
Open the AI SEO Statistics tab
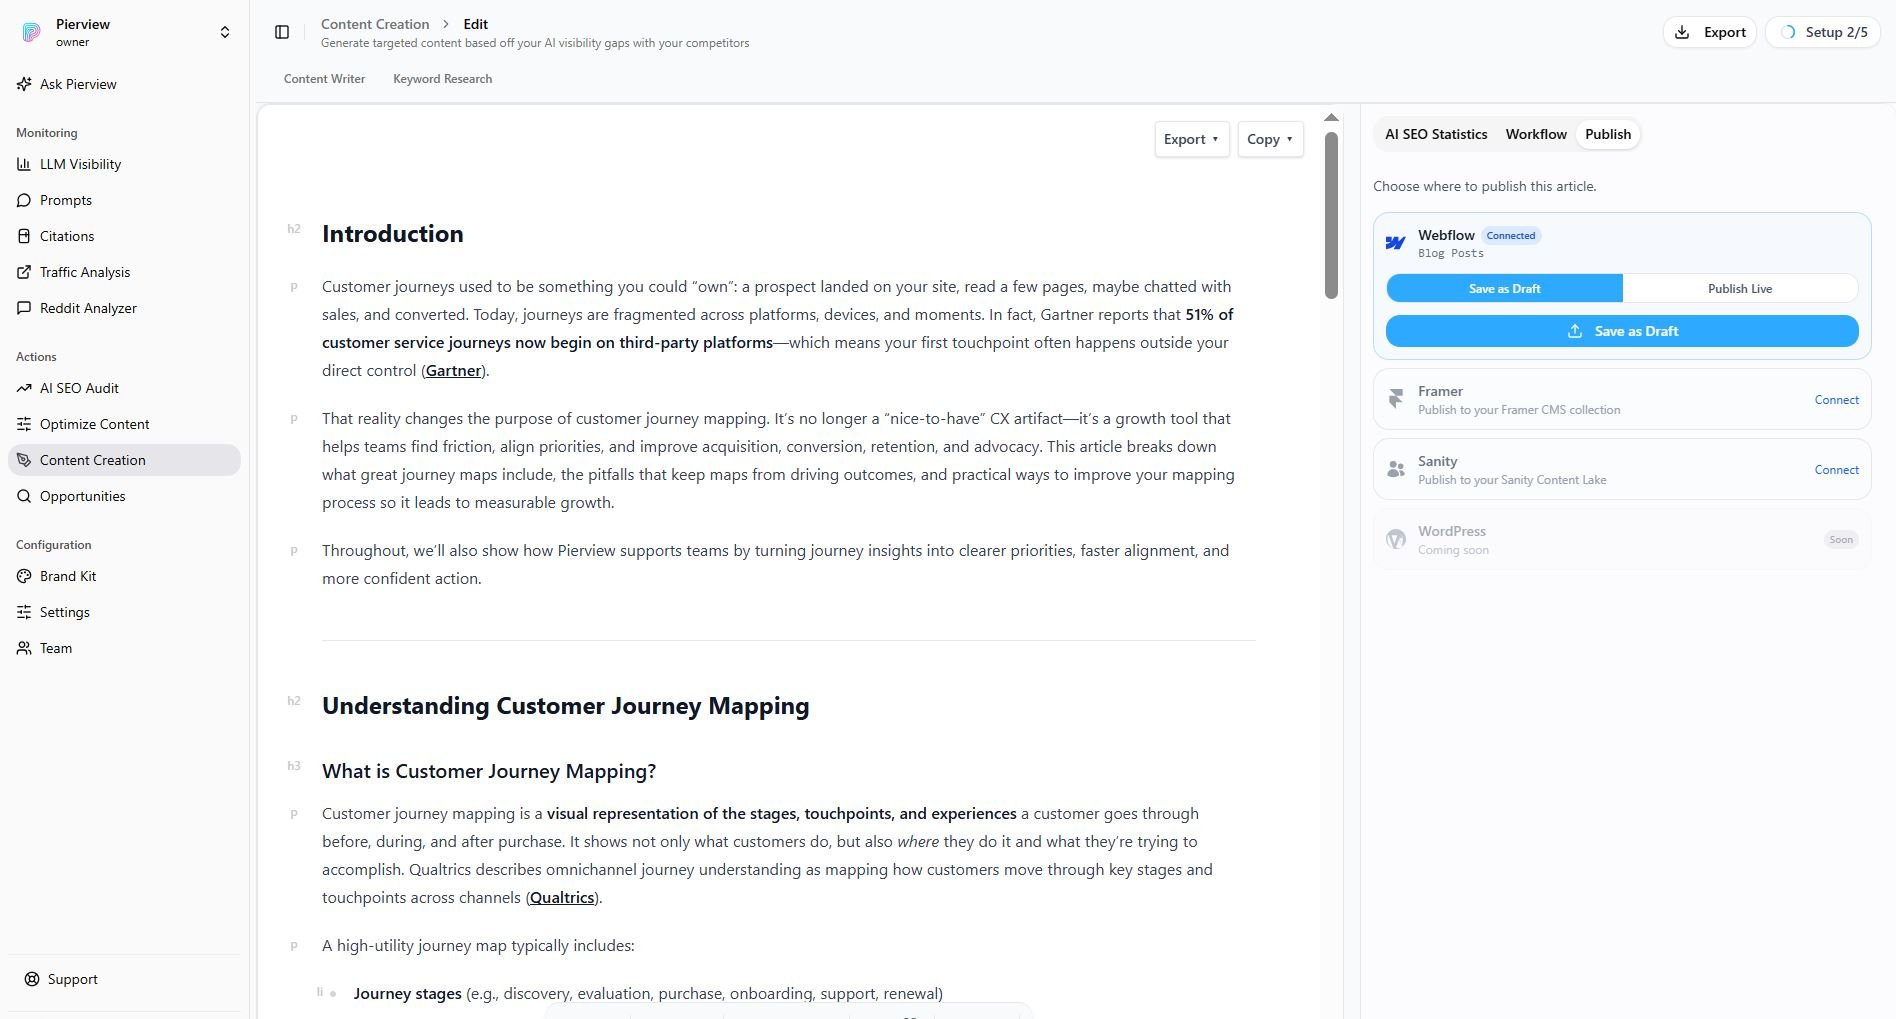pos(1436,134)
